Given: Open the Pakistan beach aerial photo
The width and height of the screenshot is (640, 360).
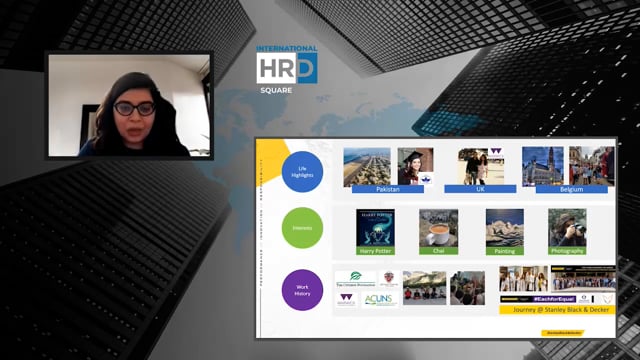Looking at the screenshot, I should 367,167.
